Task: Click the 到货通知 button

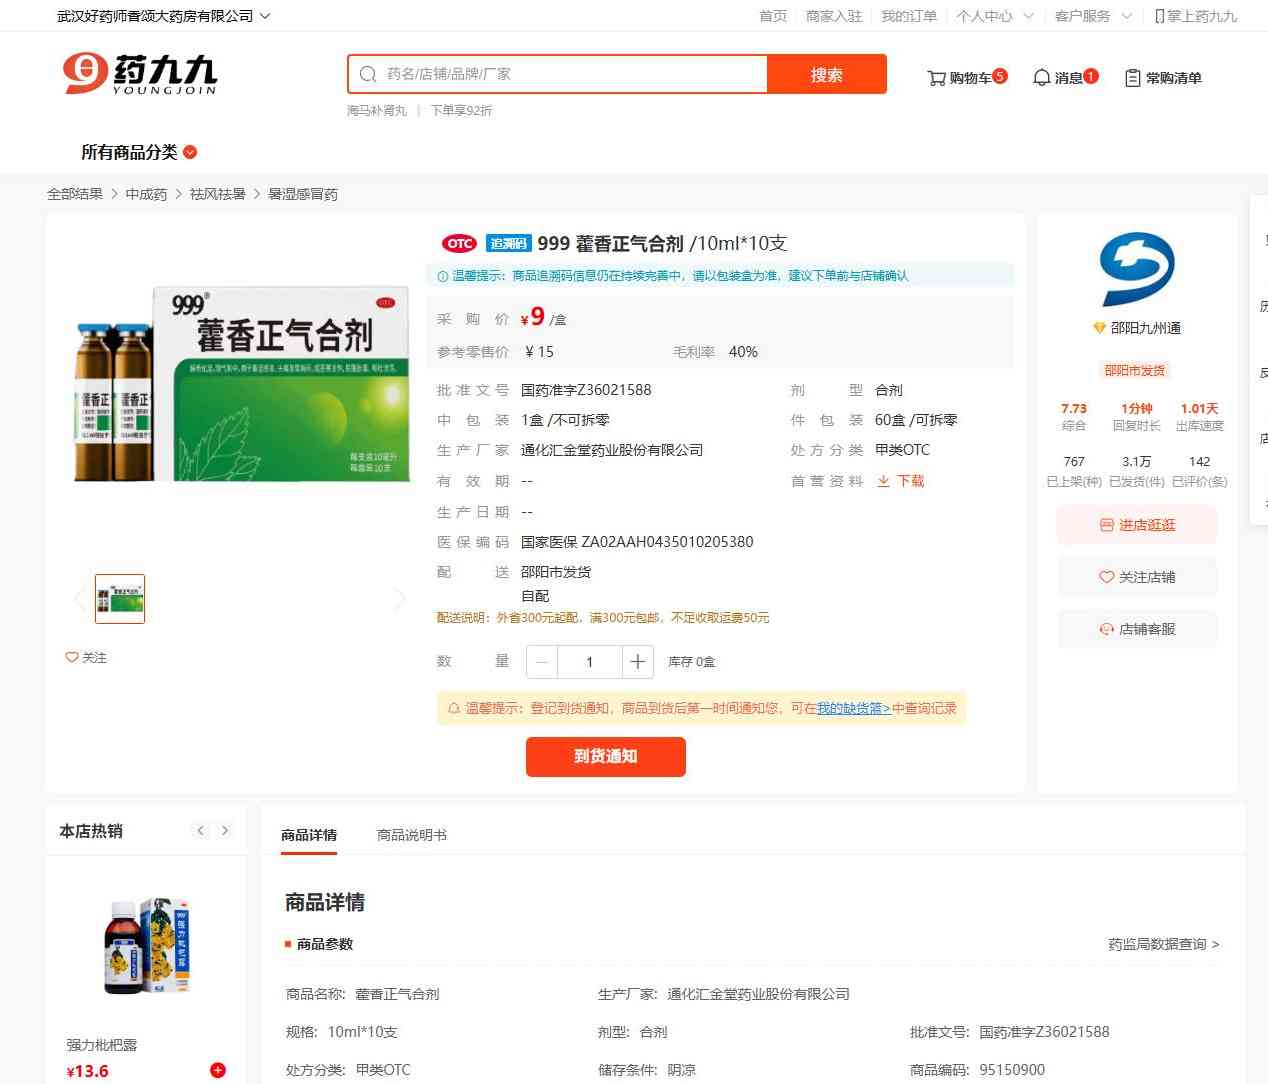Action: click(x=605, y=757)
